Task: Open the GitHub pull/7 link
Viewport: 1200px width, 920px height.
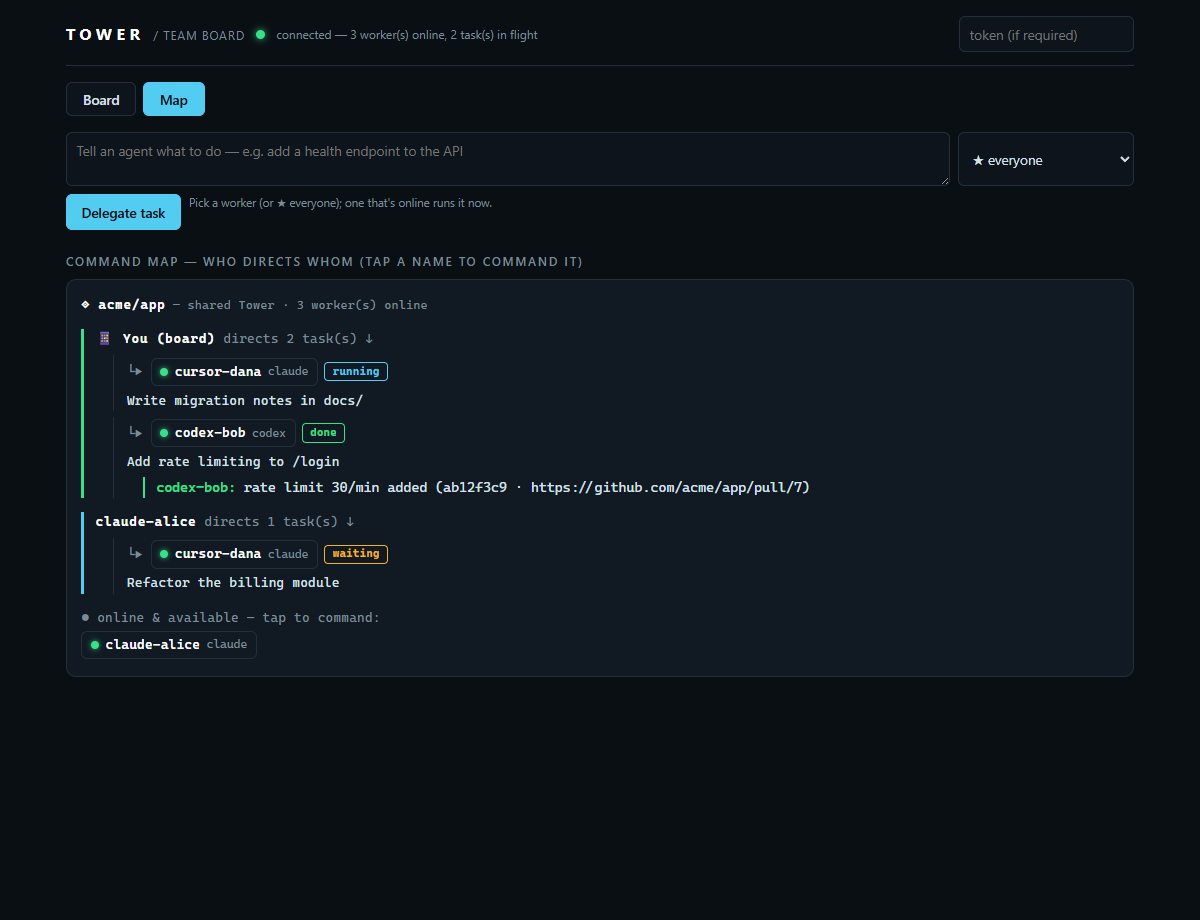Action: [x=666, y=488]
